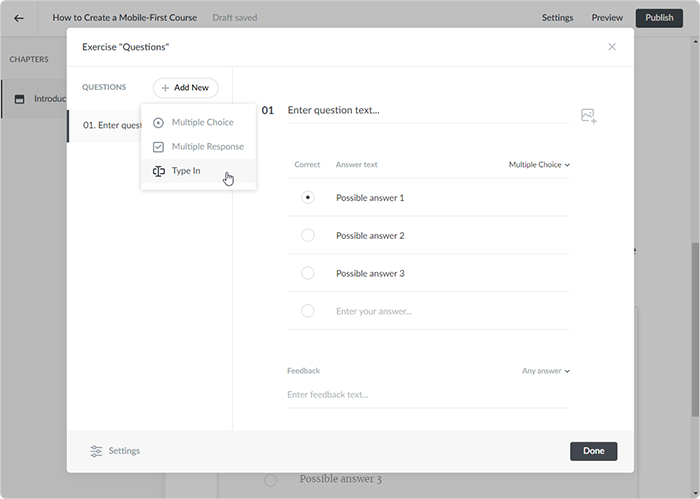Select the radio beside Enter your answer
Image resolution: width=700 pixels, height=499 pixels.
(x=308, y=311)
